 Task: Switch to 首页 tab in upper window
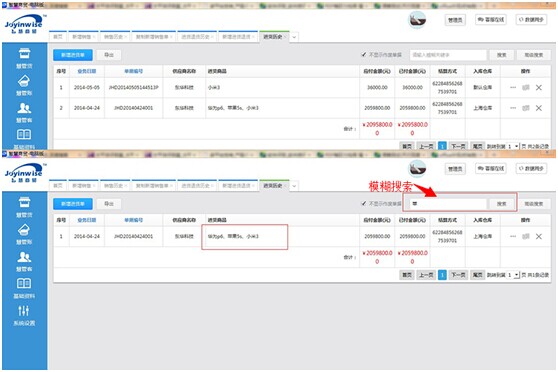(x=58, y=36)
